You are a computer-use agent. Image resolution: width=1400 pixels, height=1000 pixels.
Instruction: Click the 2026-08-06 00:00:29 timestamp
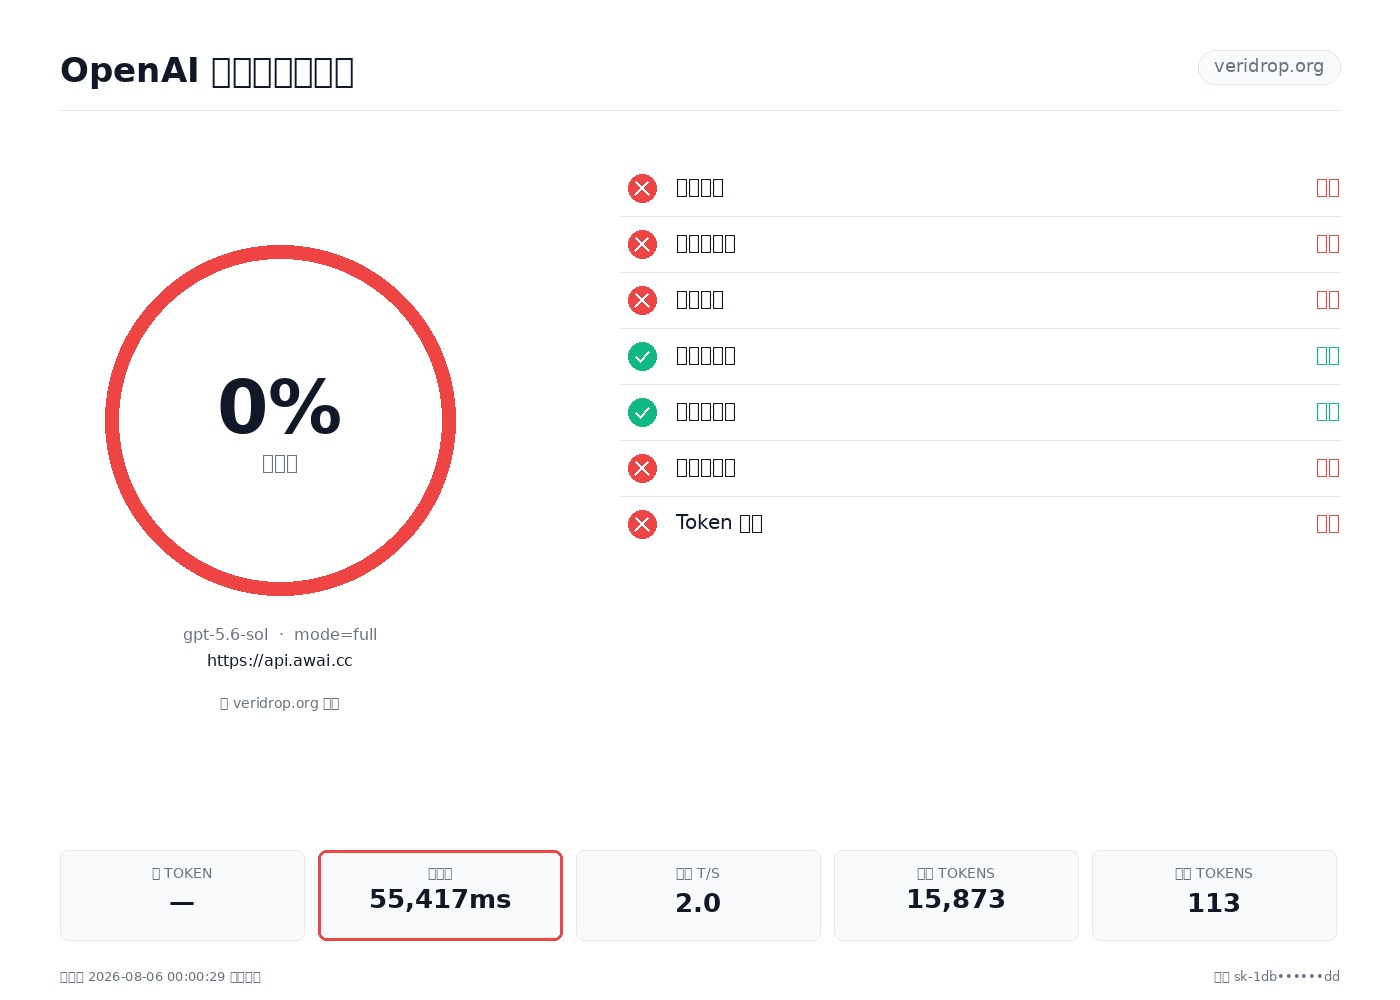click(x=156, y=977)
